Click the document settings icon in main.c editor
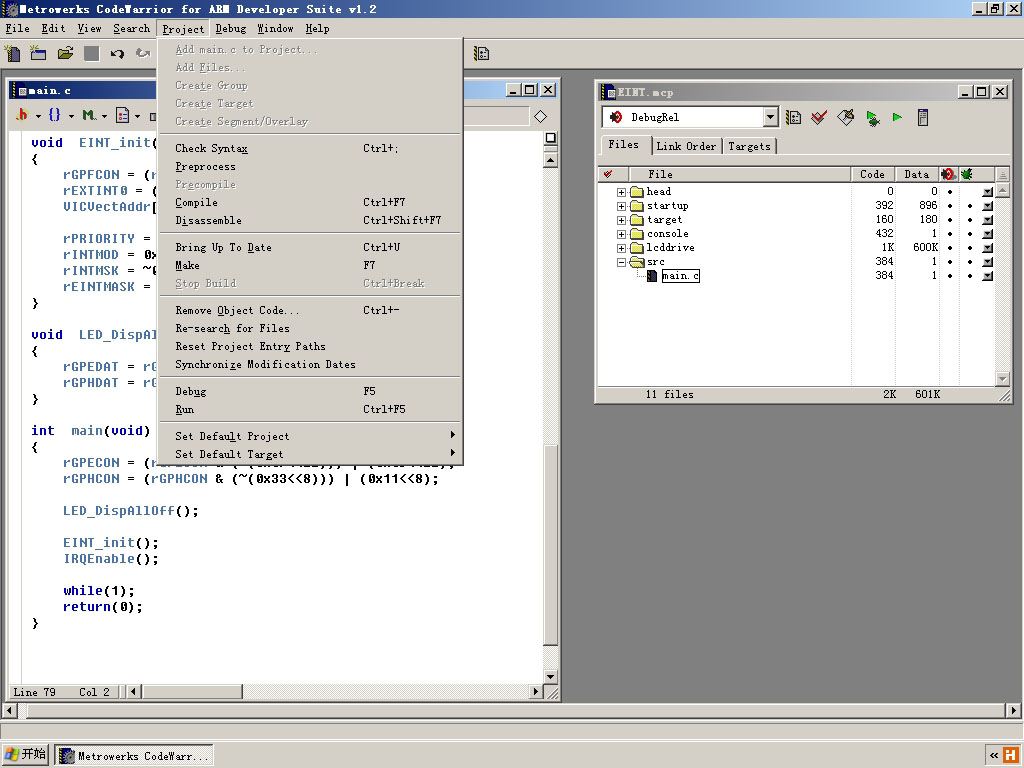 point(122,115)
